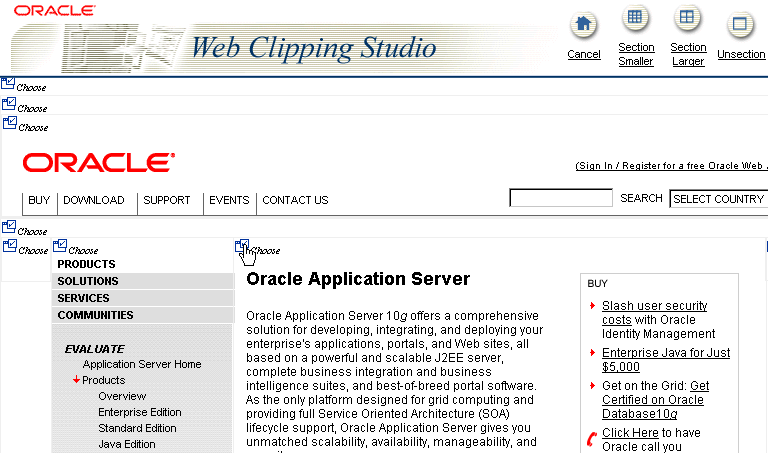Viewport: 768px width, 453px height.
Task: Click EVALUATE heading in sidebar
Action: click(x=95, y=349)
